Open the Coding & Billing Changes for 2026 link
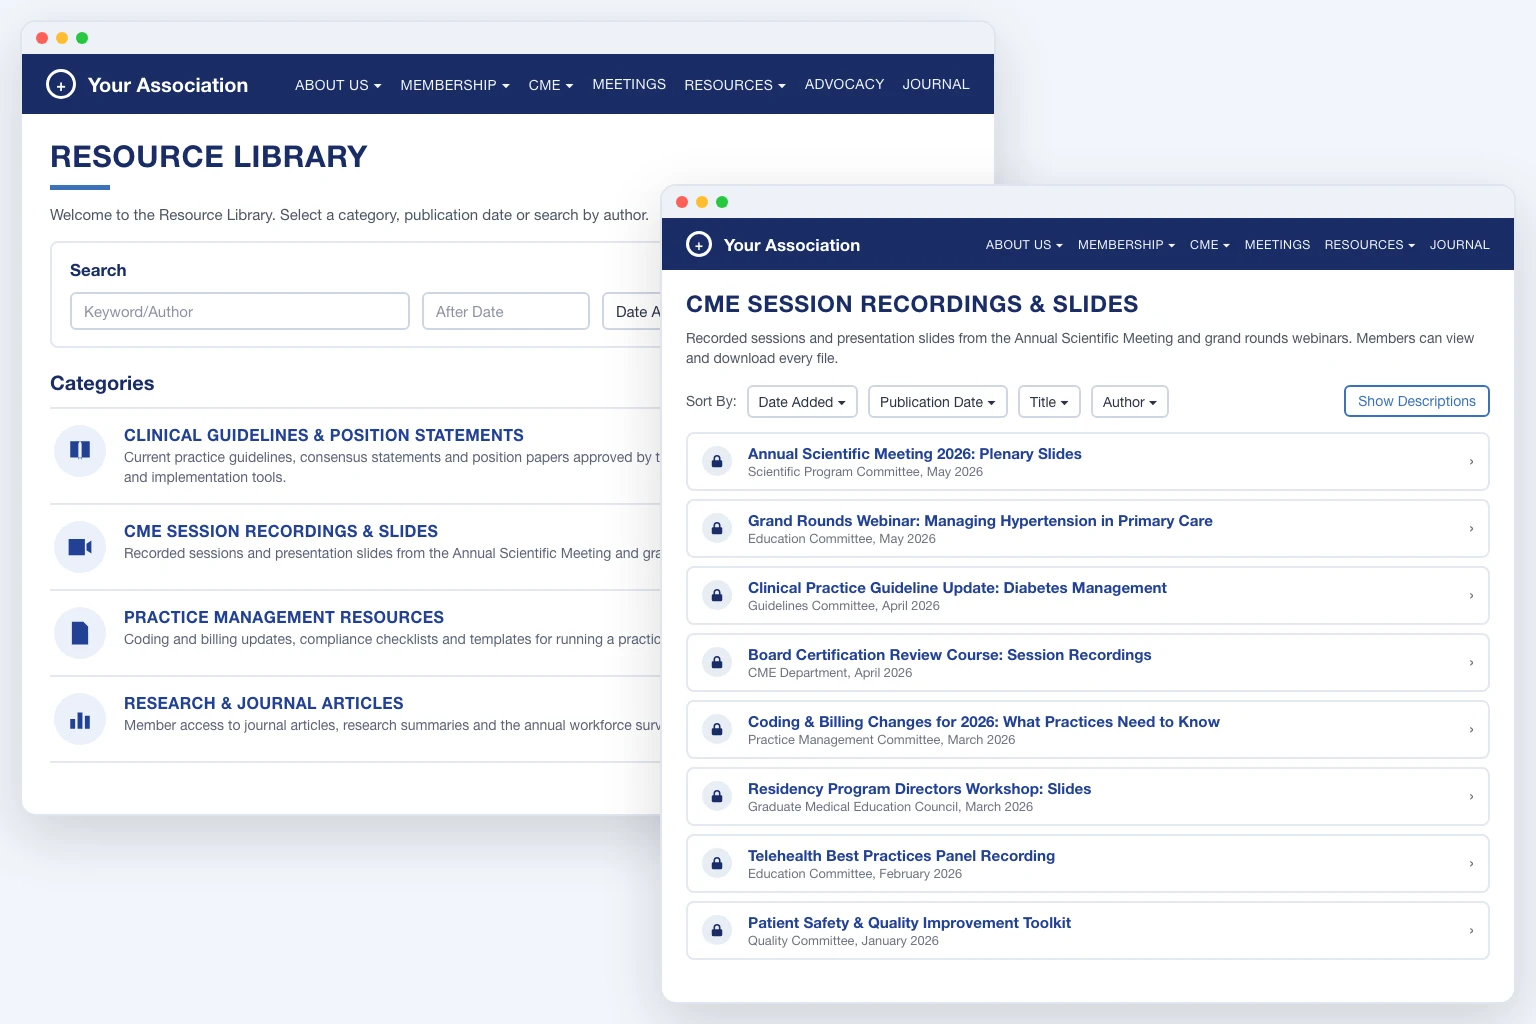 (x=984, y=722)
